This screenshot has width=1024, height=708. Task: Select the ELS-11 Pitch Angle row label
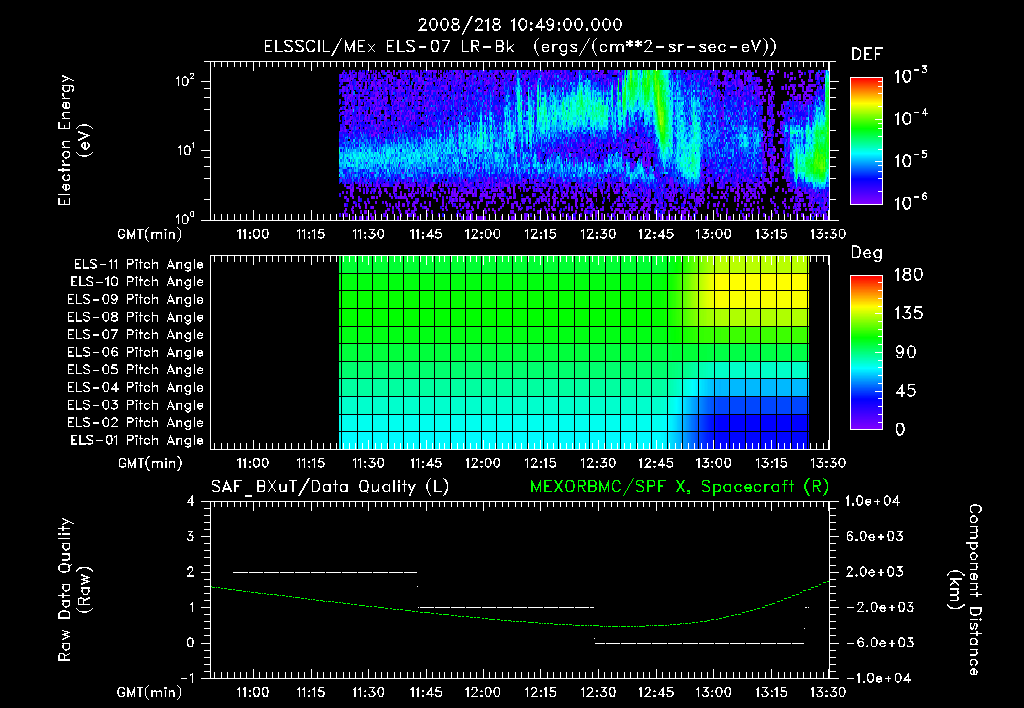click(x=138, y=265)
